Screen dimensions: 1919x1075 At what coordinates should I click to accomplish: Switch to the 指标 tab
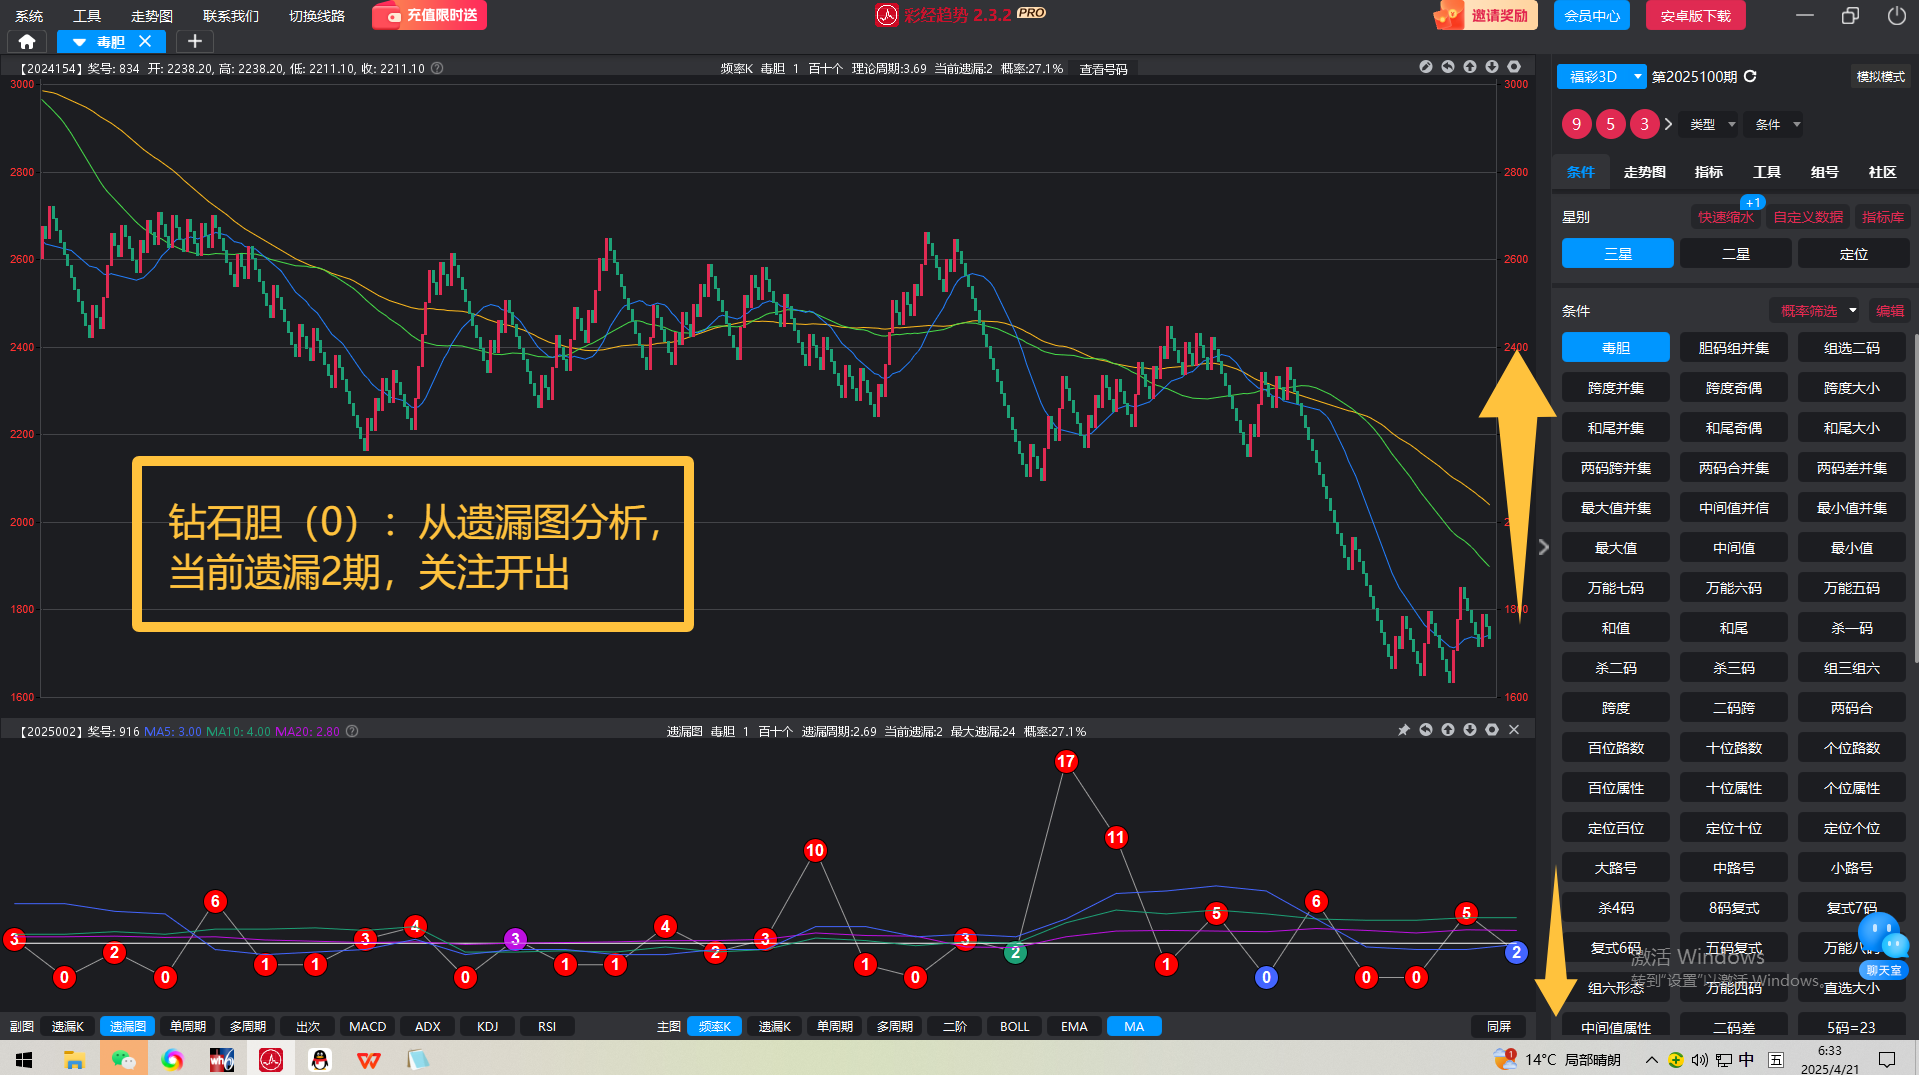click(1708, 172)
